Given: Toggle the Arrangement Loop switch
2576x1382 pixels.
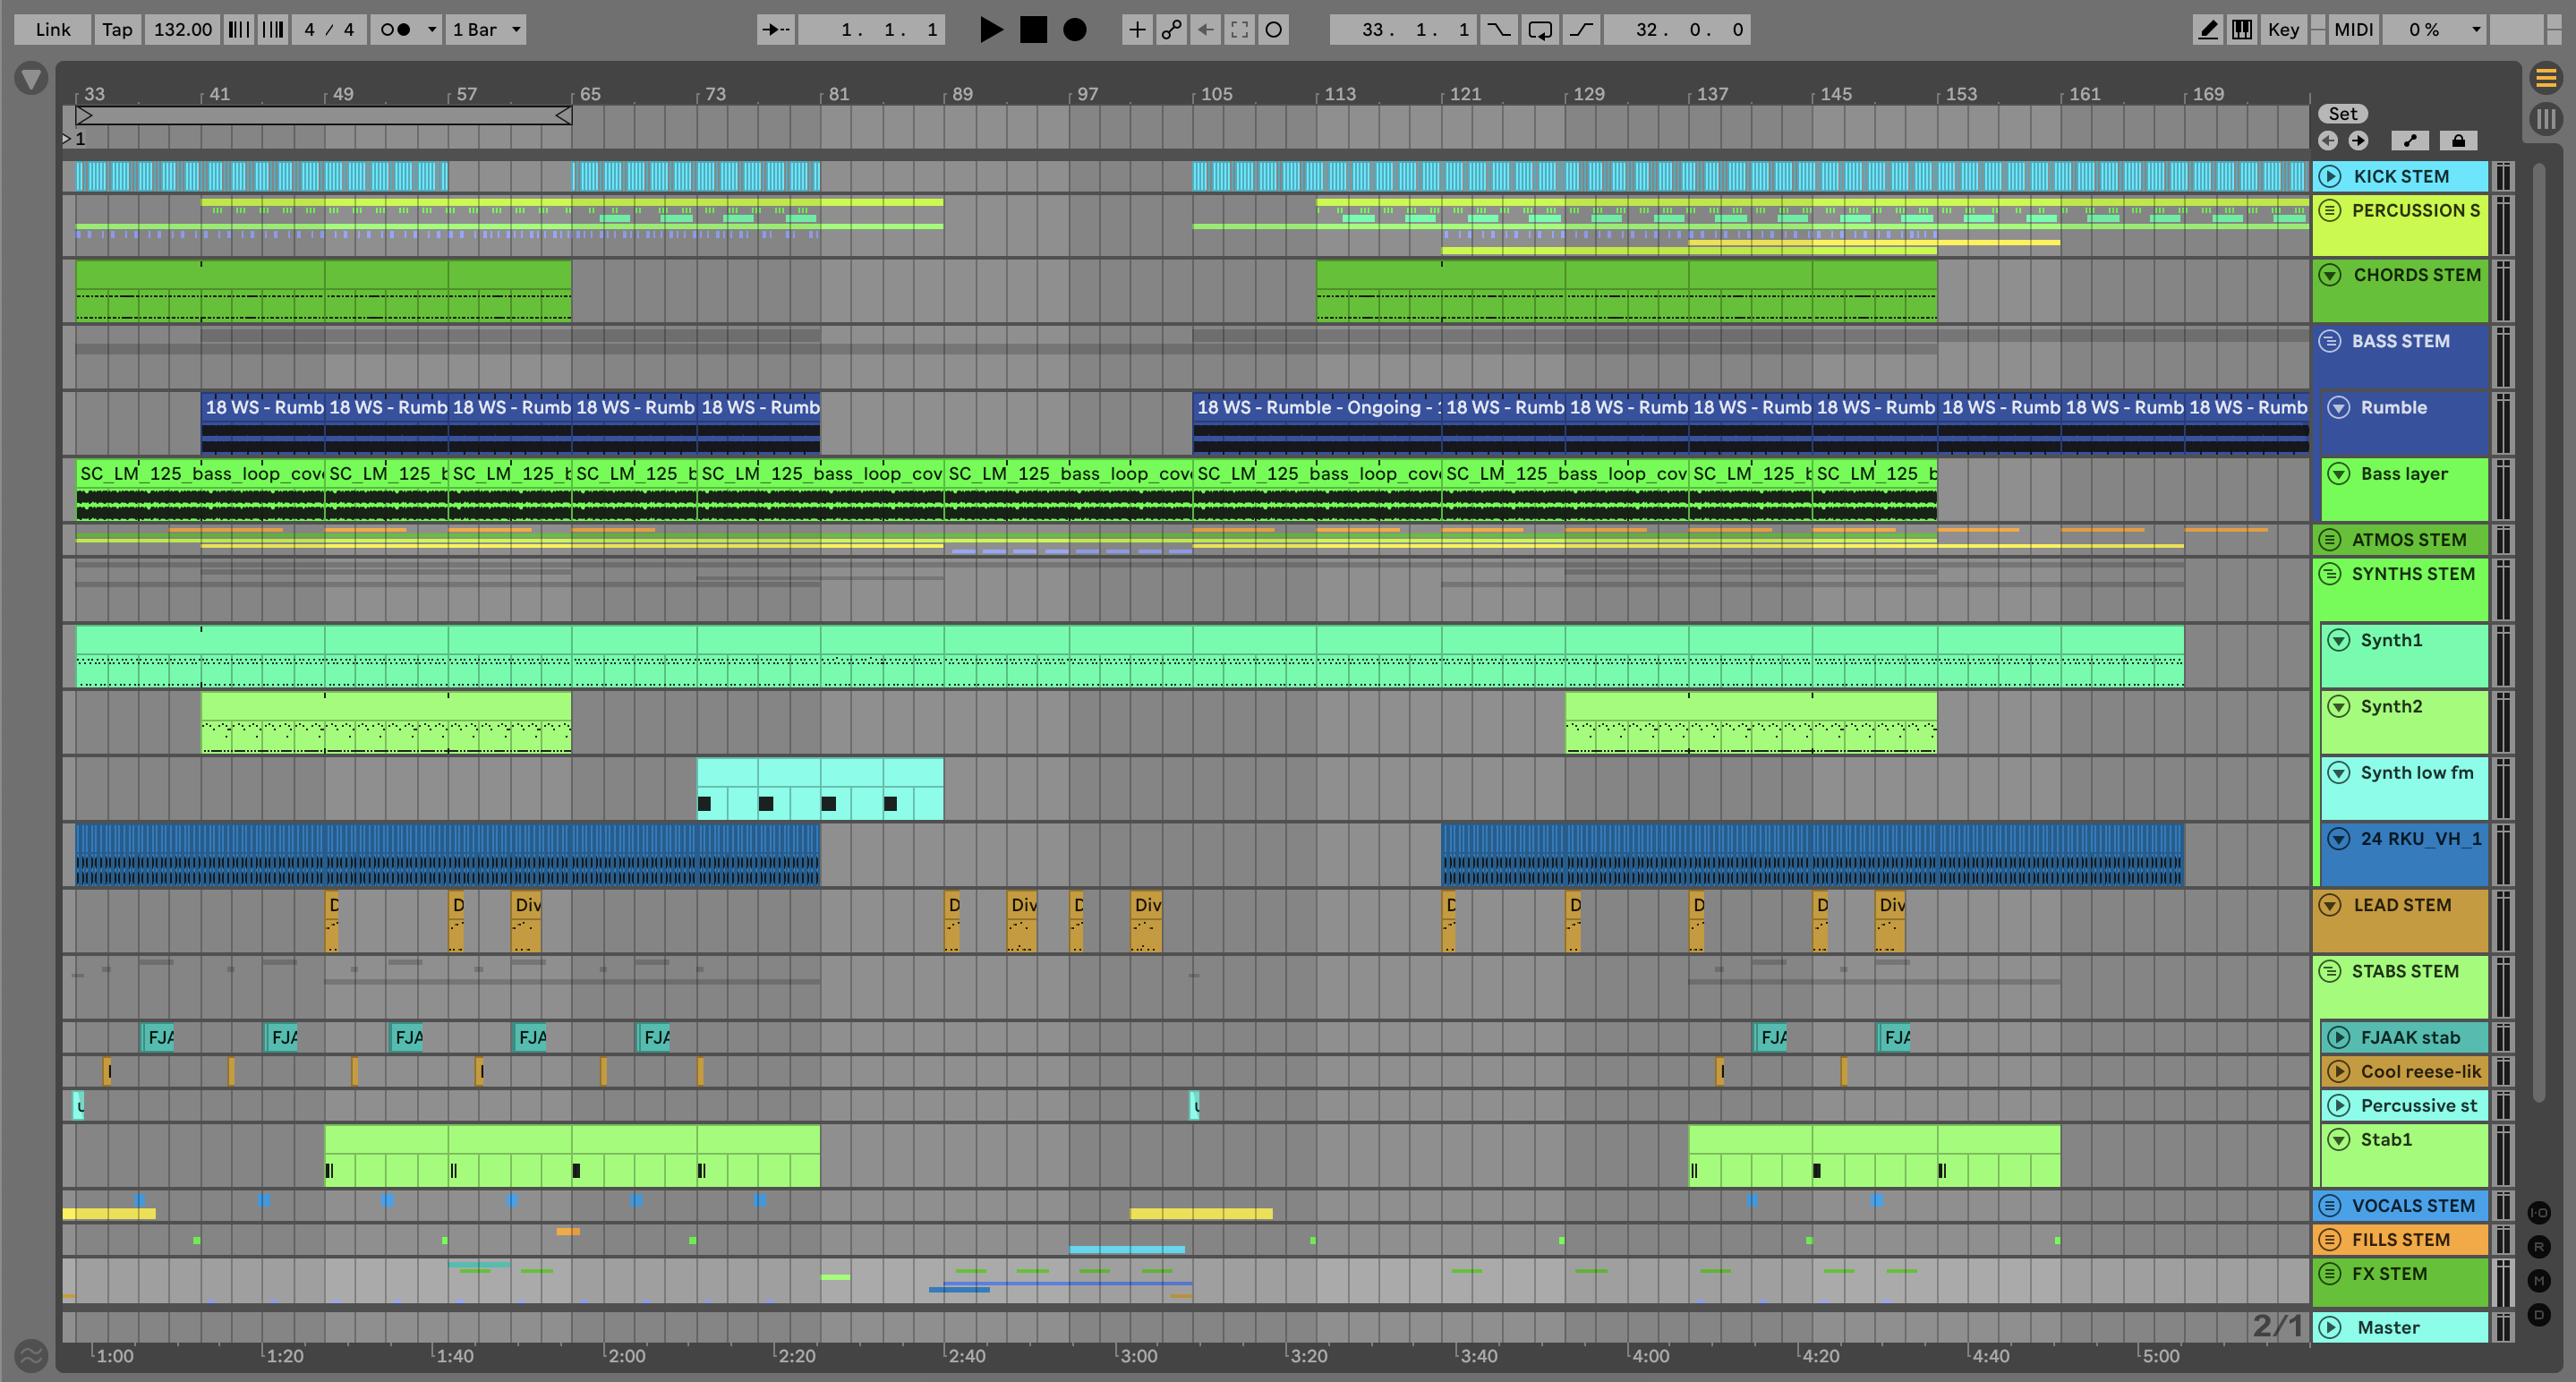Looking at the screenshot, I should coord(1540,29).
